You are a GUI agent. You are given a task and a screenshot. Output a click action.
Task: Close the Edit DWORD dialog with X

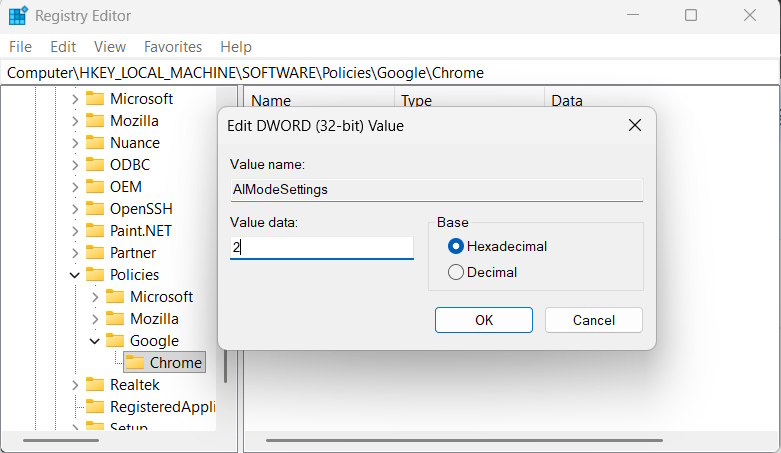[635, 125]
